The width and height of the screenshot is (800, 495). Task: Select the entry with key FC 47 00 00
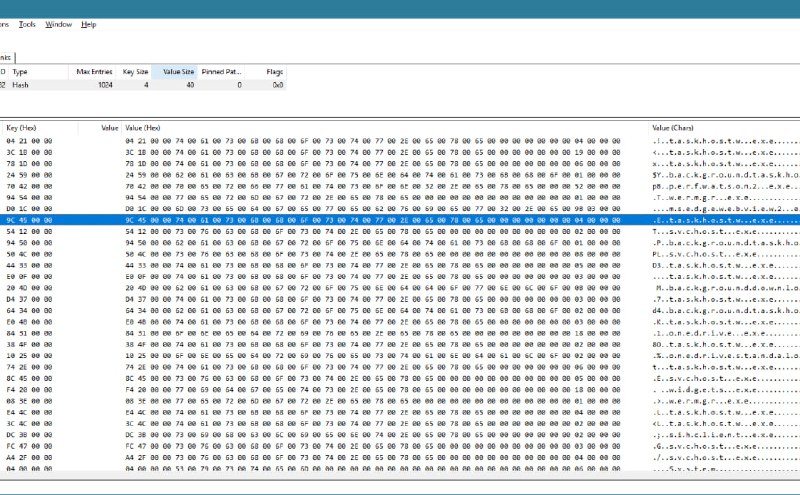[x=29, y=446]
